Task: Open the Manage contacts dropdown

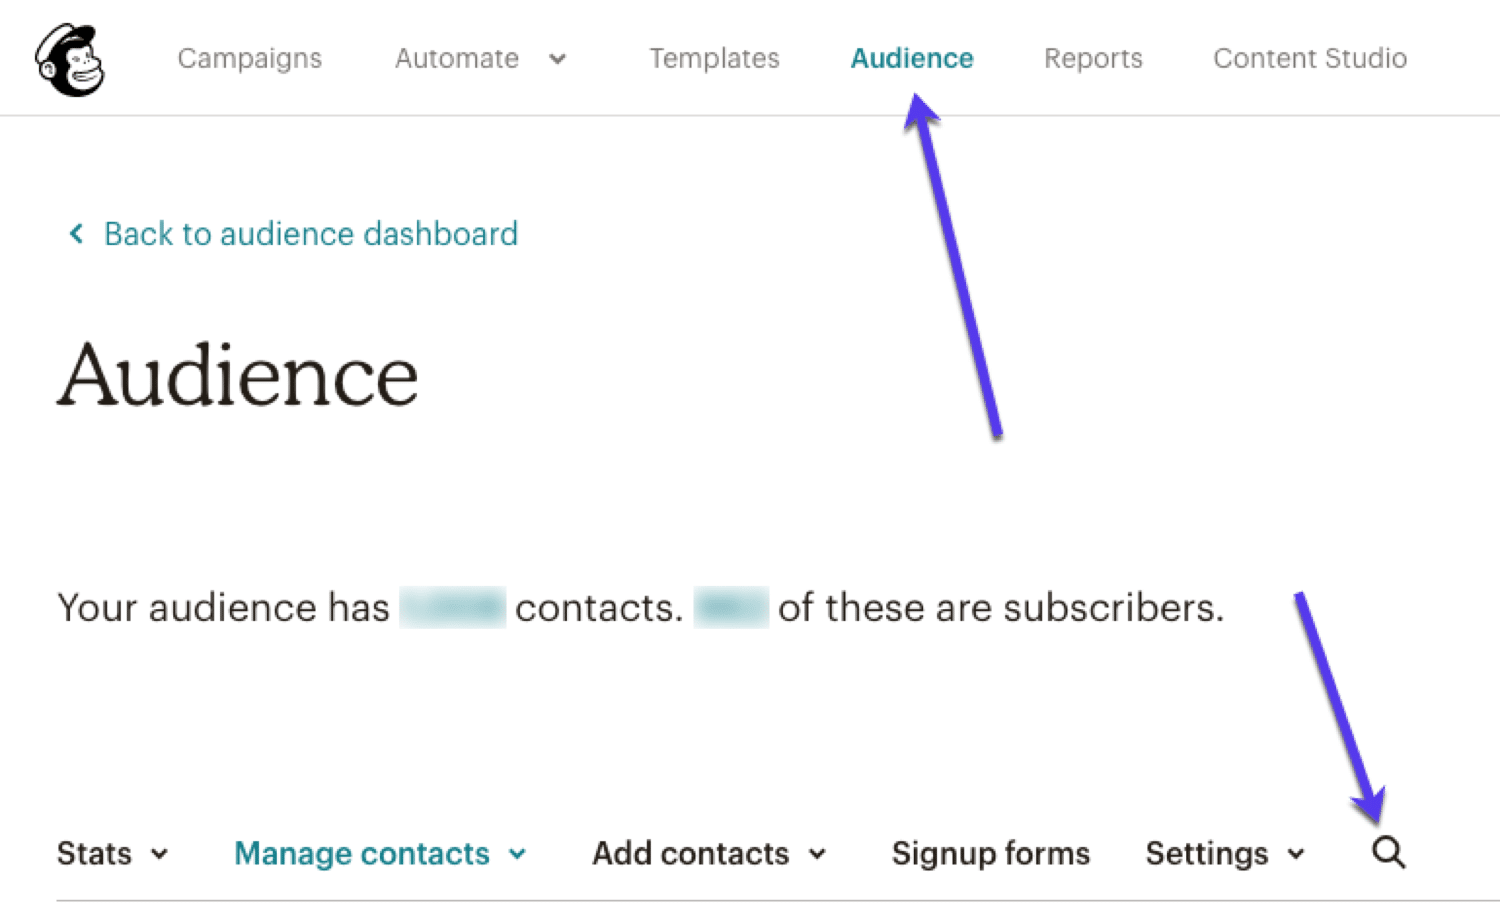Action: 517,855
